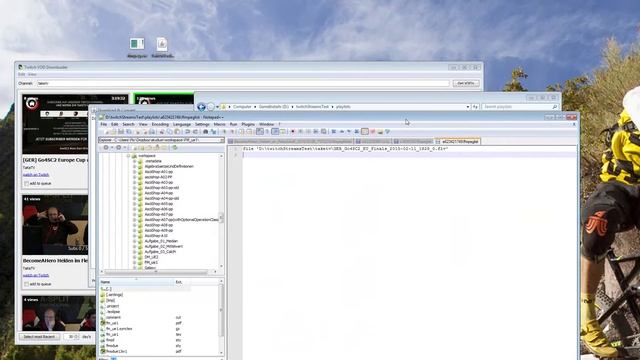Check 'add to queue' under BecomeAHero video
Screen dimensions: 640x360
pyautogui.click(x=27, y=284)
